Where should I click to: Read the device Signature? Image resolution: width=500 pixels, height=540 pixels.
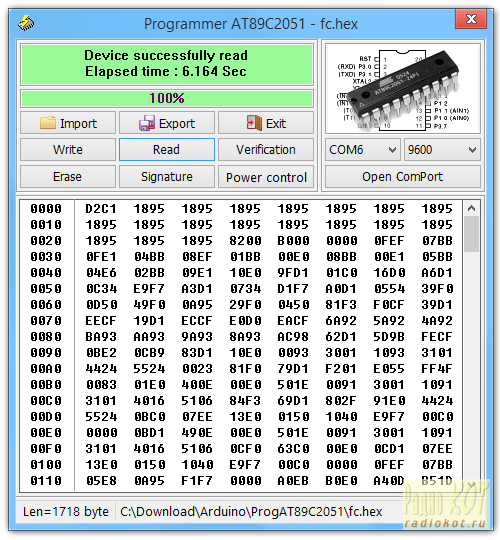click(167, 177)
